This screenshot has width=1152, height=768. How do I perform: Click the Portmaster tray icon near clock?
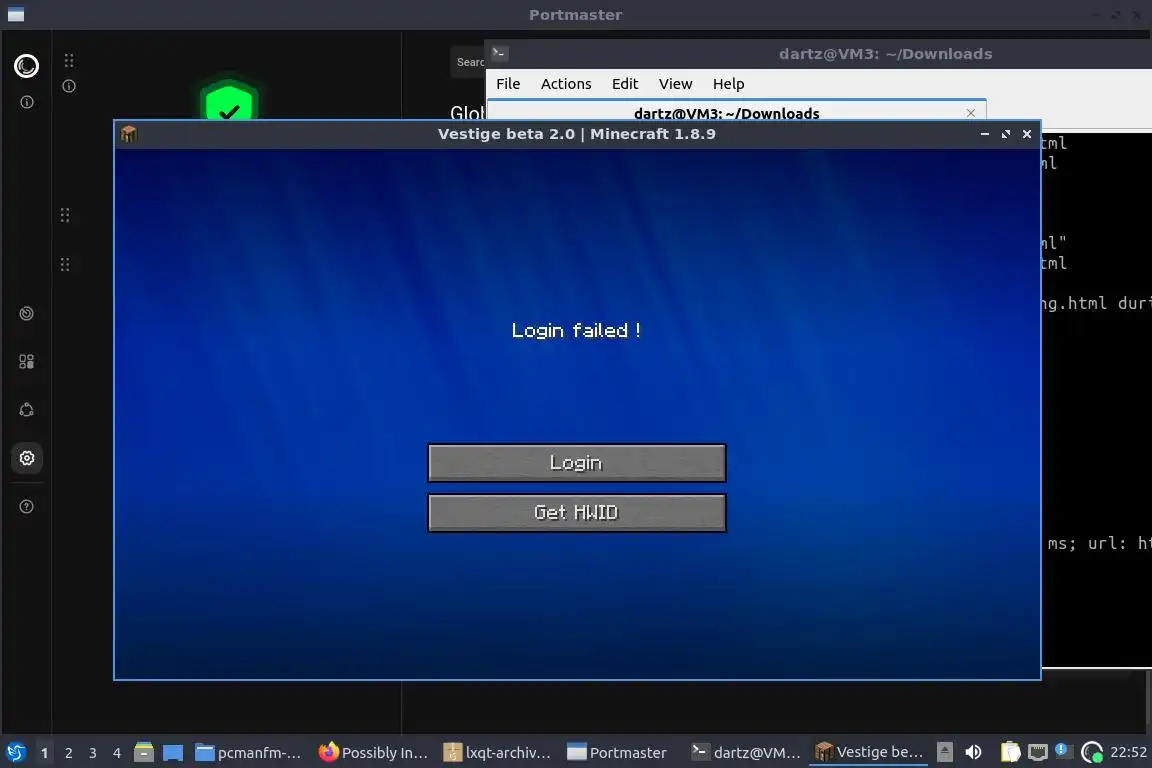tap(1092, 752)
